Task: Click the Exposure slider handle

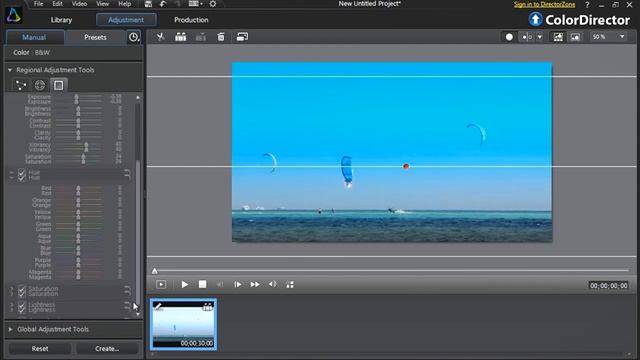Action: [x=76, y=99]
